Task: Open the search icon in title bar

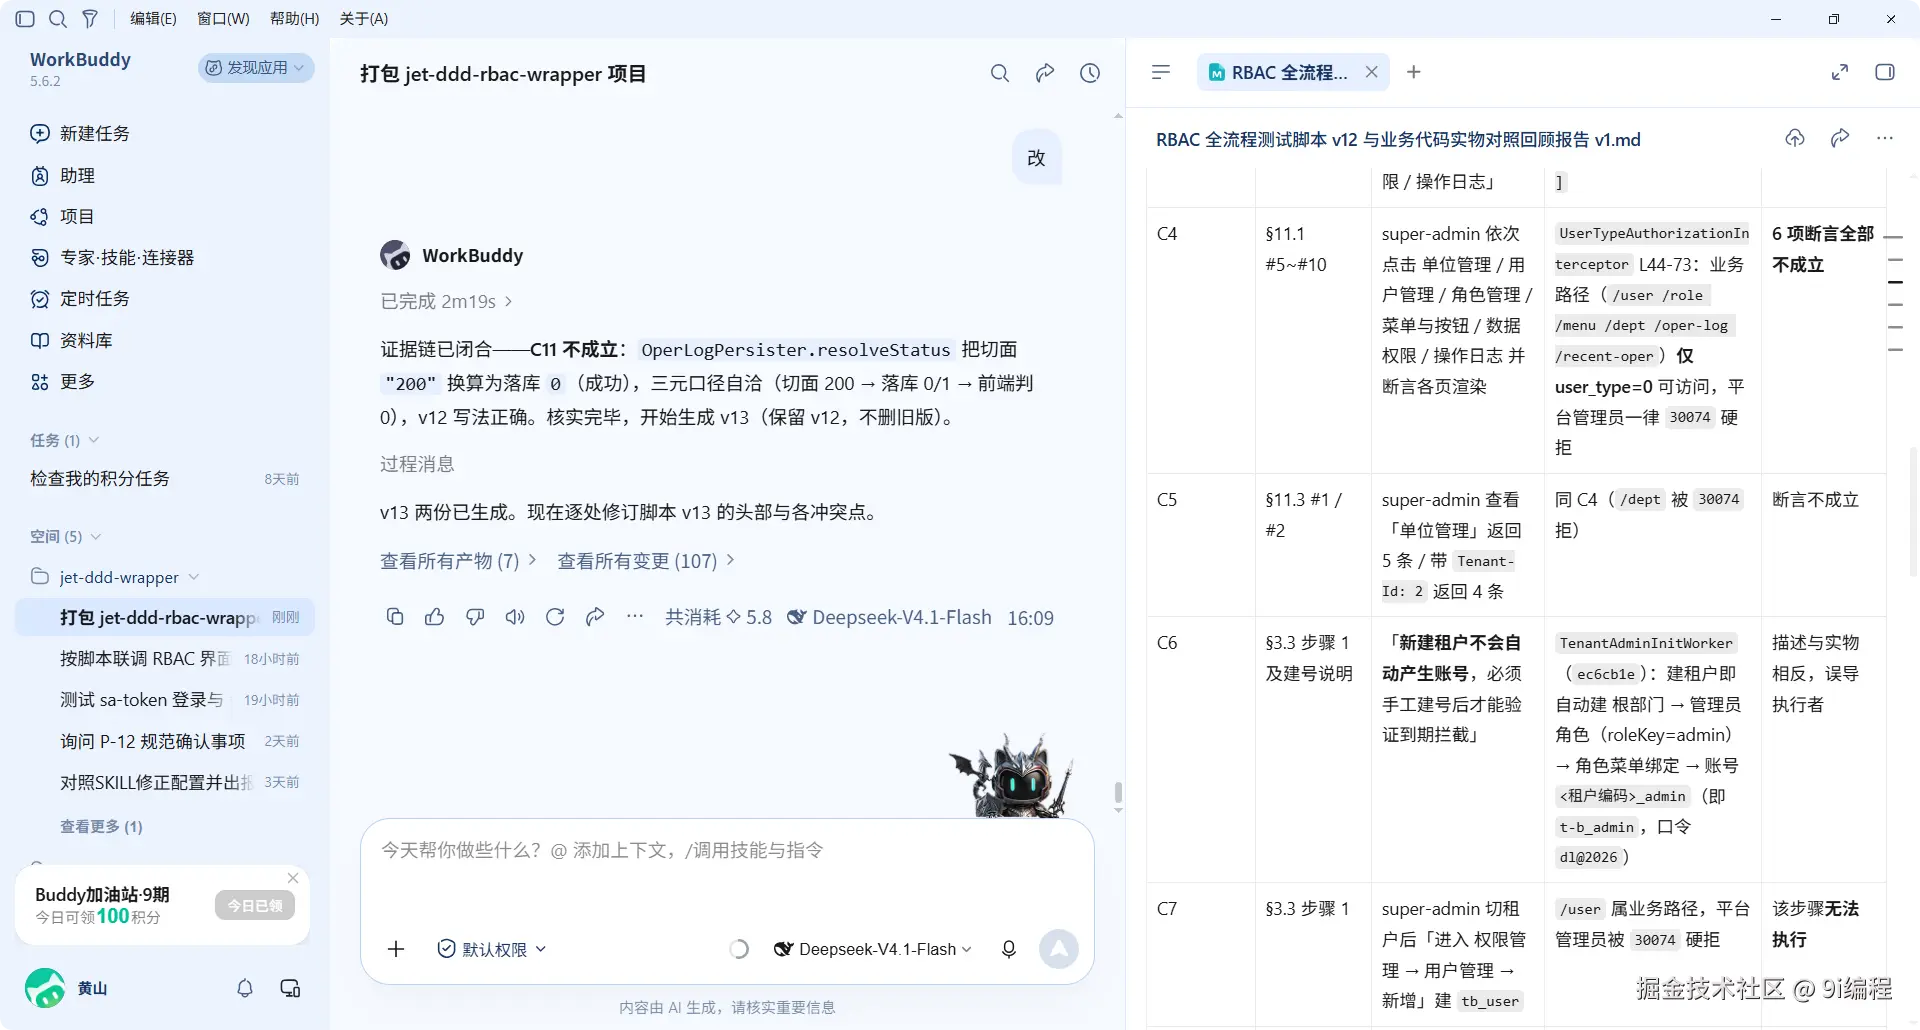Action: coord(58,19)
